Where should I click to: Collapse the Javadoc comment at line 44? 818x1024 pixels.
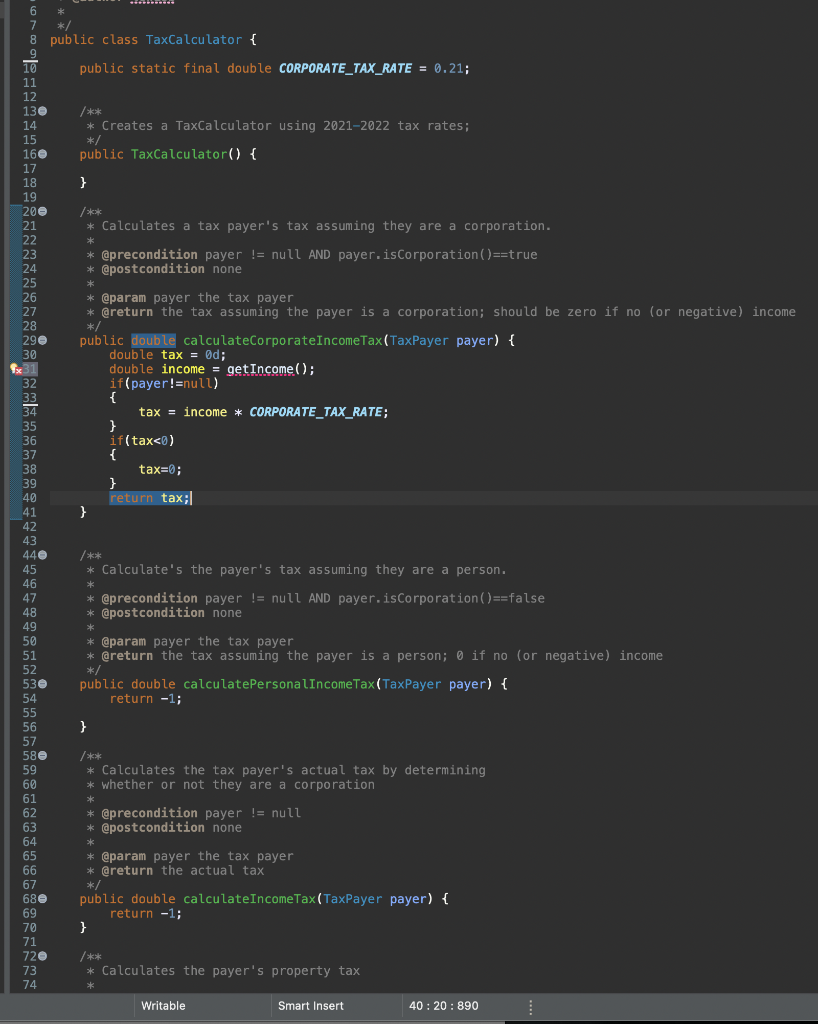click(x=41, y=555)
